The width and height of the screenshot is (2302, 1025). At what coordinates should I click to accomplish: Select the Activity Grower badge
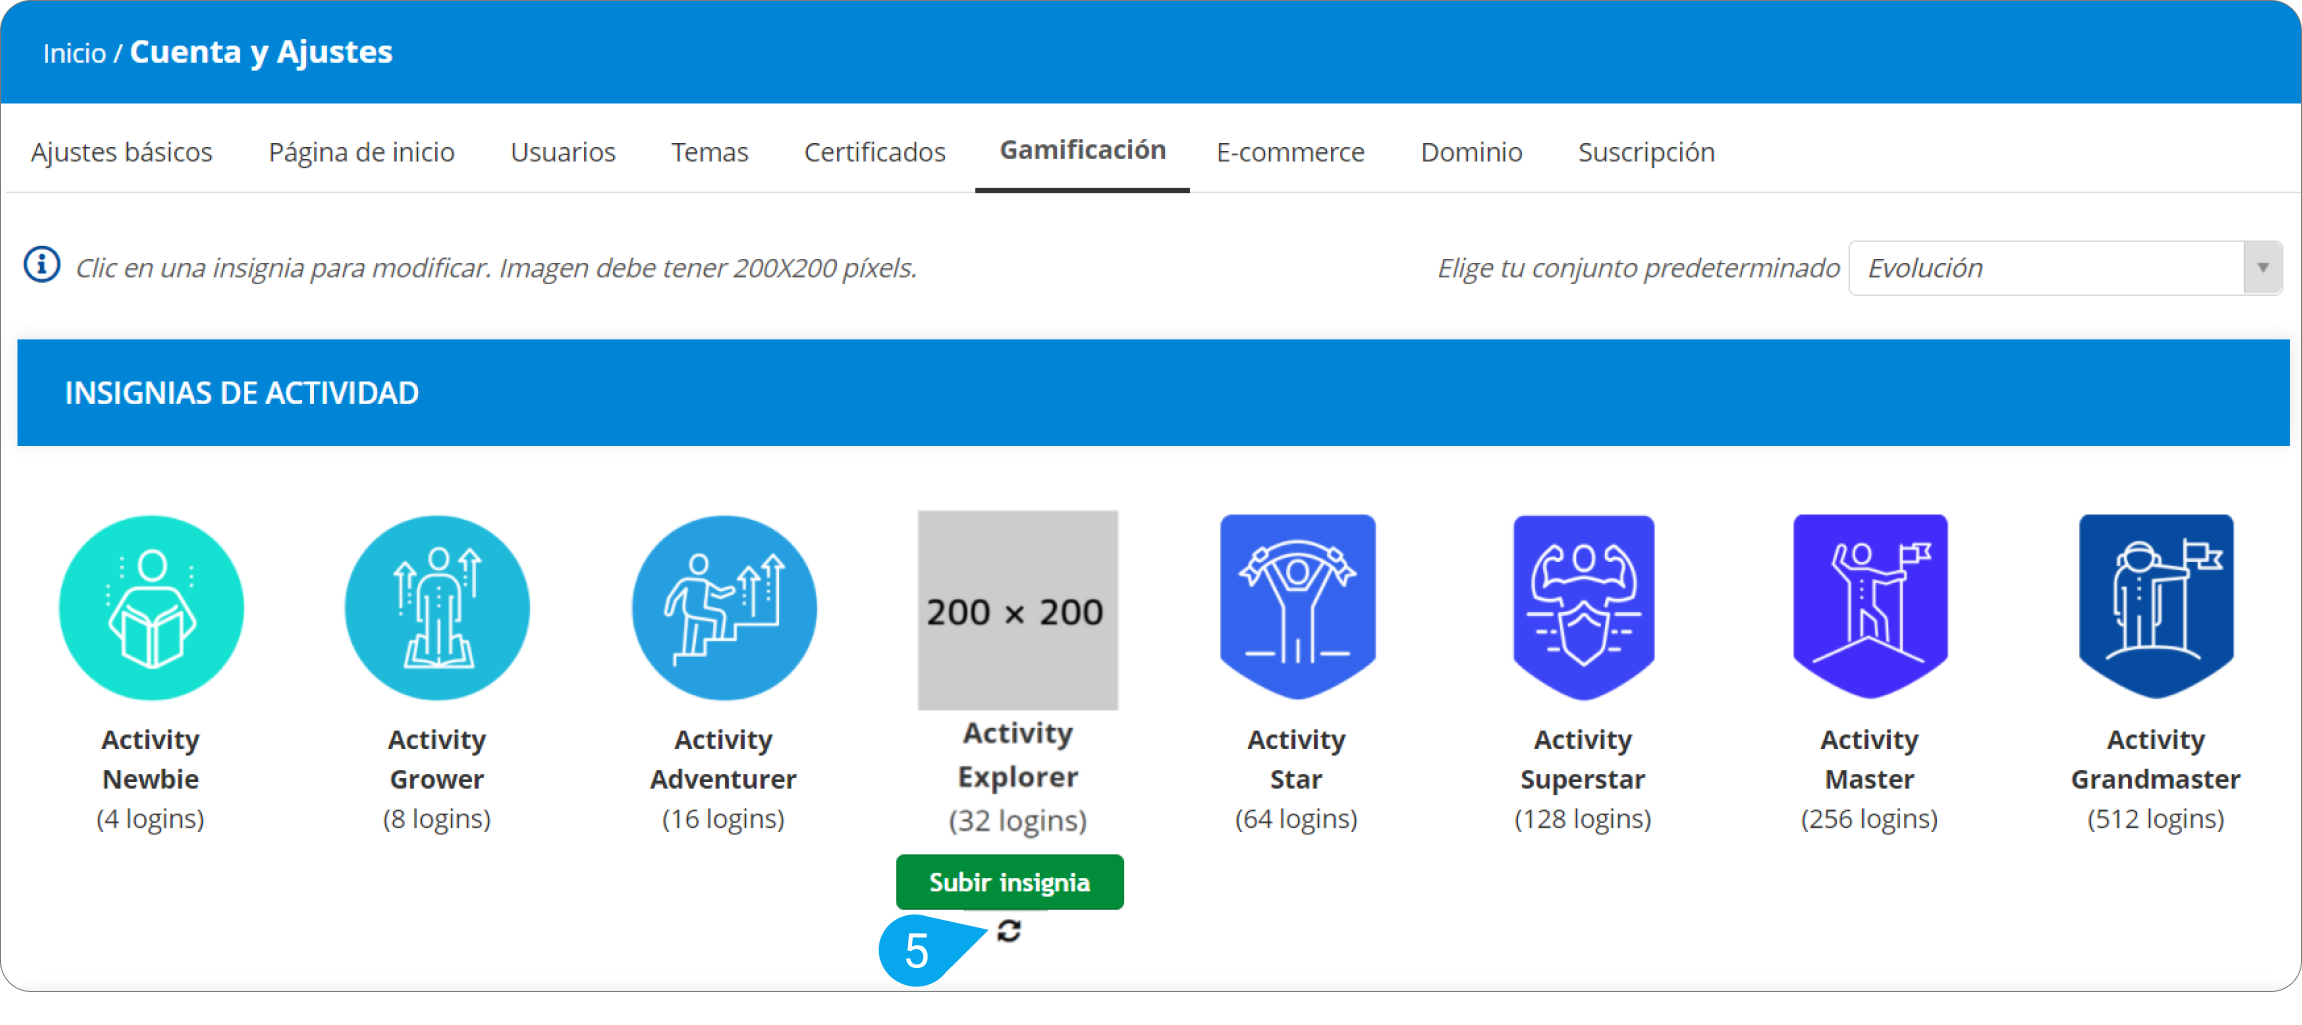(437, 607)
